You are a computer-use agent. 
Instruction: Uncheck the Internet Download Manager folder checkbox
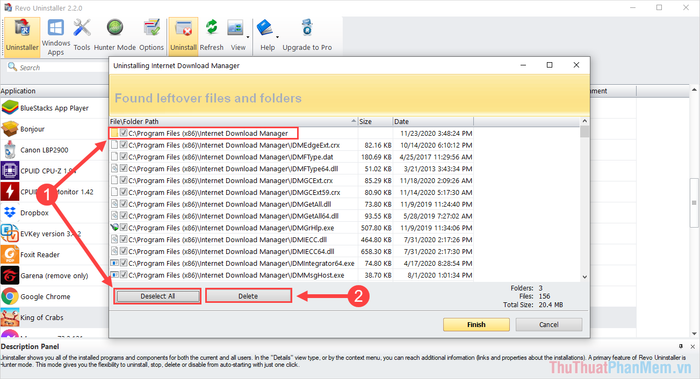124,133
